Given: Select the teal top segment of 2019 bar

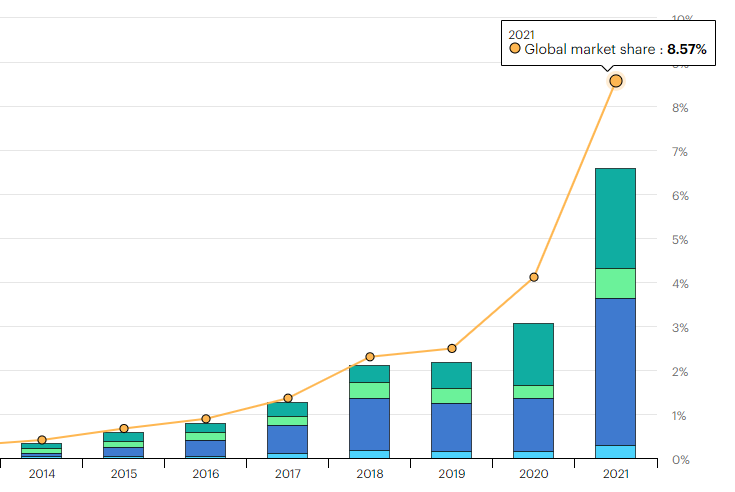Looking at the screenshot, I should click(452, 375).
